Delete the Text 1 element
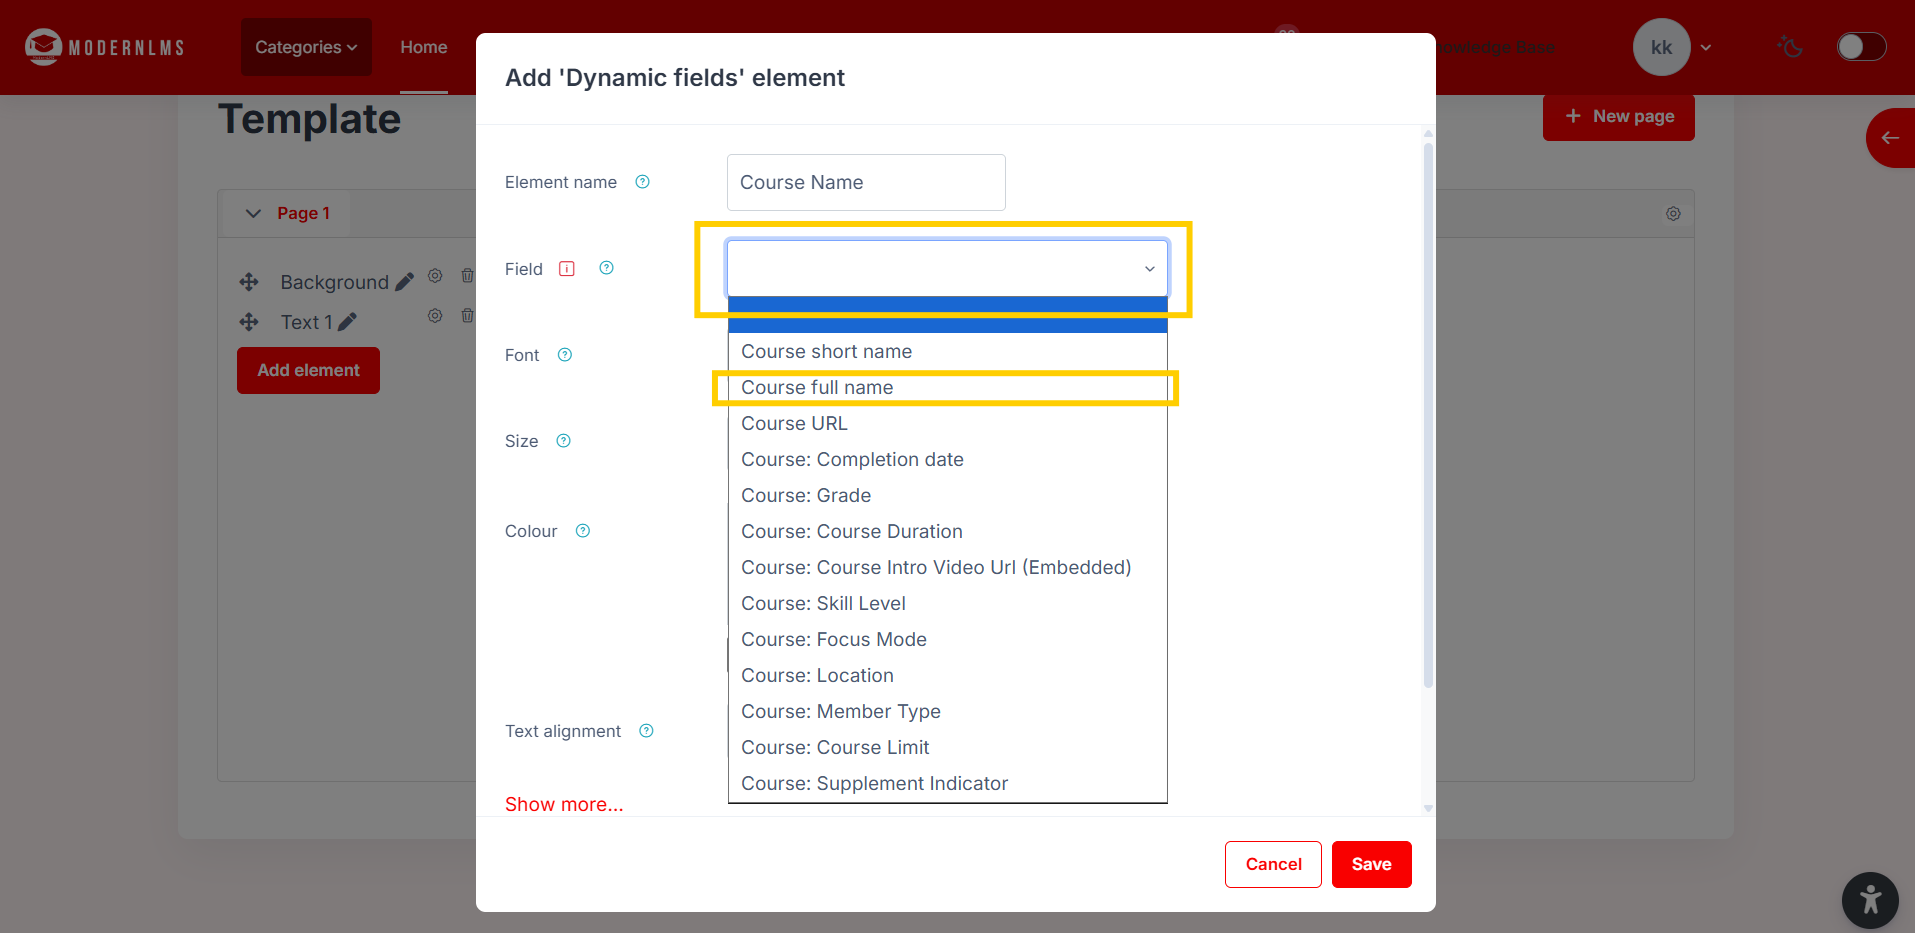The height and width of the screenshot is (933, 1915). pos(467,316)
